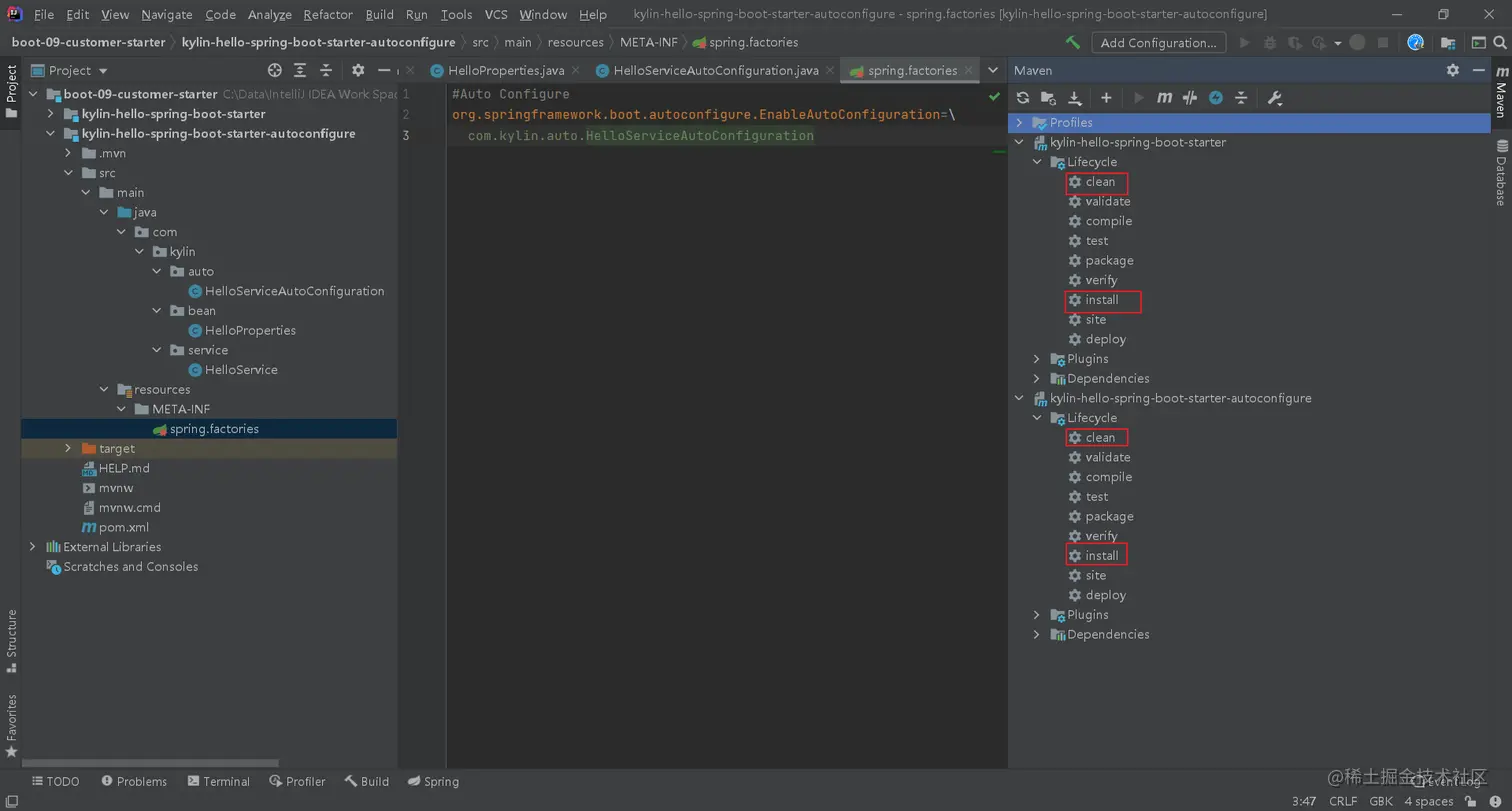This screenshot has height=811, width=1512.
Task: Click Expand All icon in Project panel
Action: pyautogui.click(x=300, y=70)
